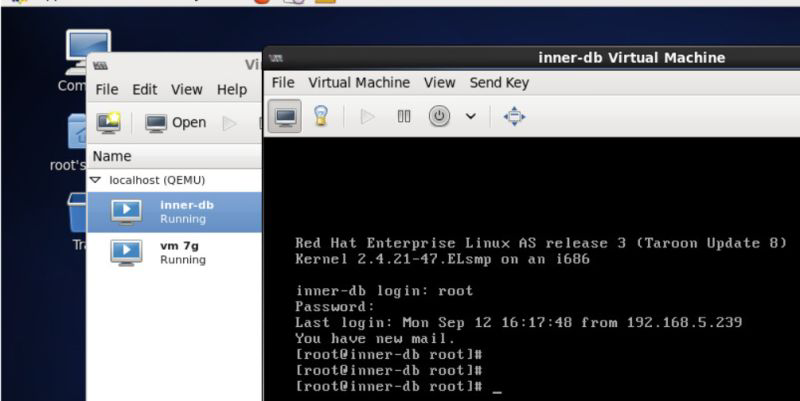Open File menu in inner-db window

tap(283, 83)
